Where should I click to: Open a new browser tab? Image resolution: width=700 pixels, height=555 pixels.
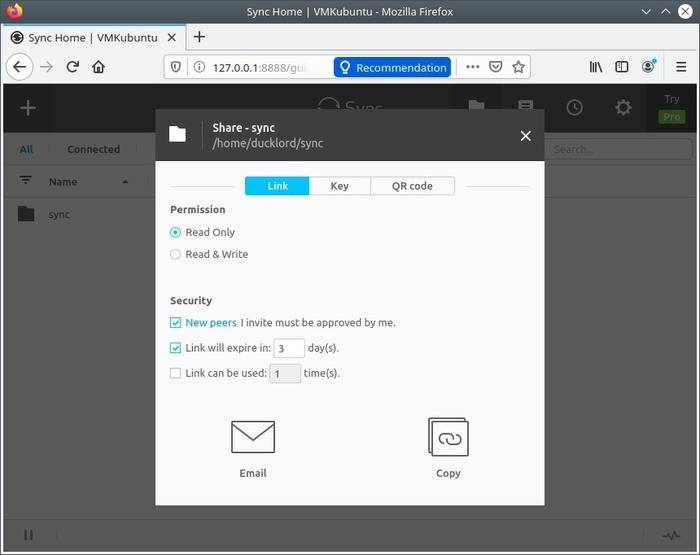coord(199,37)
